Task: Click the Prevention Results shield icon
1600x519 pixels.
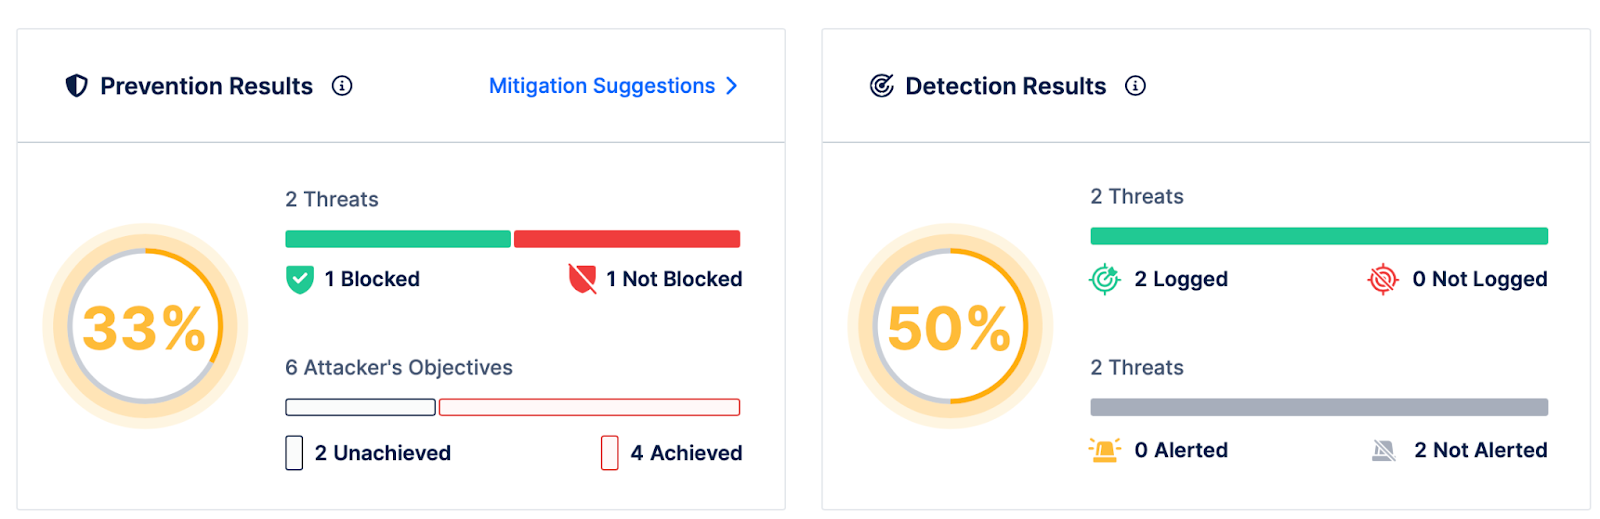Action: [77, 86]
